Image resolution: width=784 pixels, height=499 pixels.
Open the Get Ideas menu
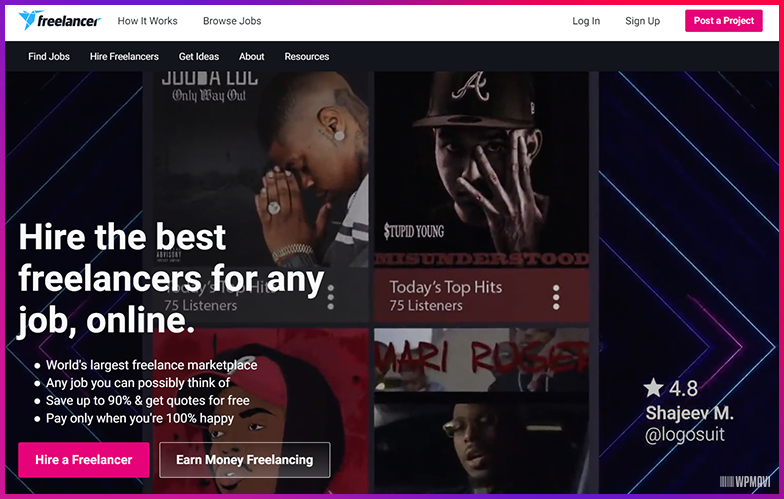click(x=199, y=56)
